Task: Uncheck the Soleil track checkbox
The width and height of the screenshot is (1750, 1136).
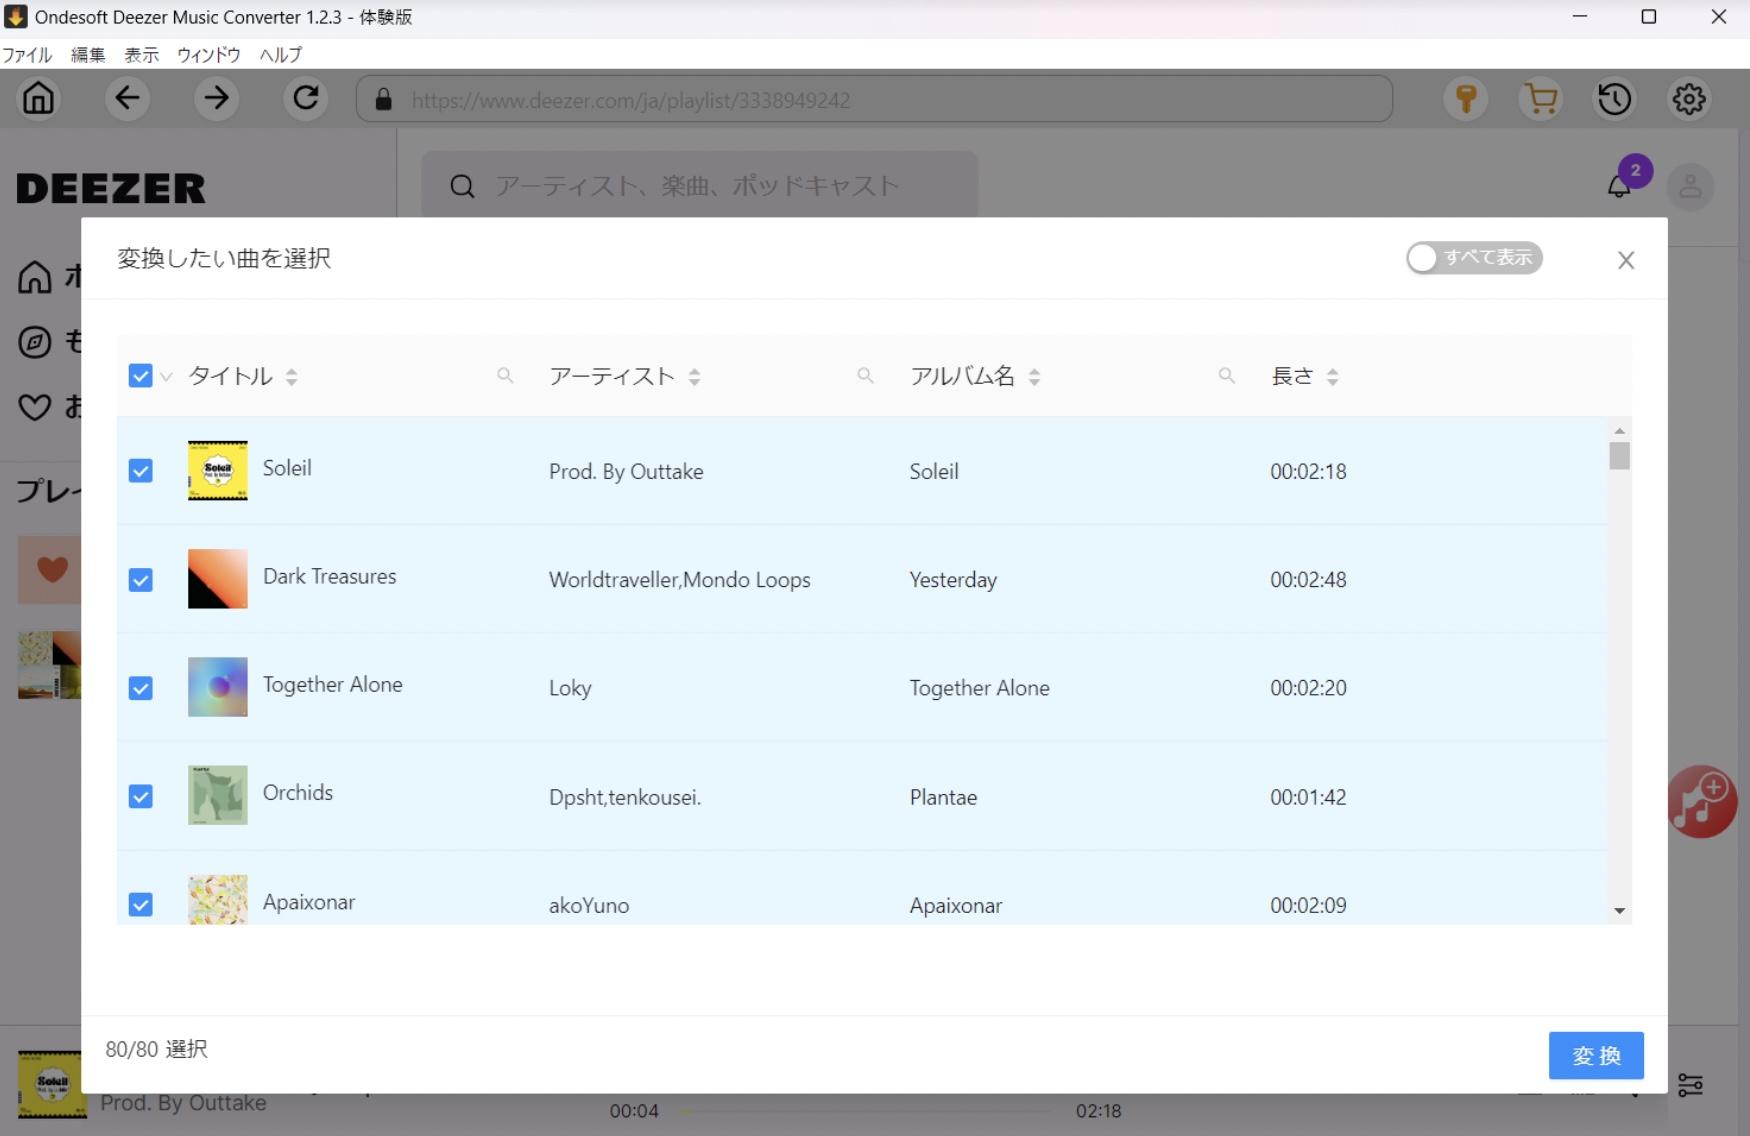Action: pyautogui.click(x=140, y=471)
